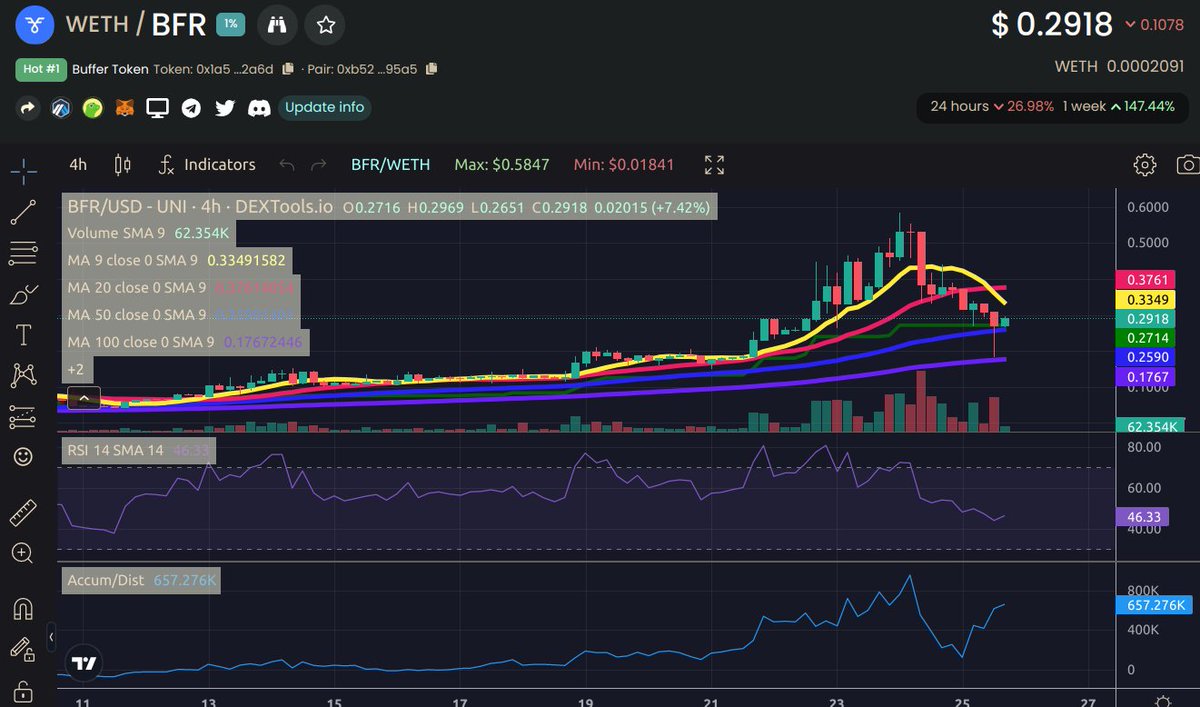The height and width of the screenshot is (707, 1200).
Task: Open the chart patterns tool
Action: point(24,375)
